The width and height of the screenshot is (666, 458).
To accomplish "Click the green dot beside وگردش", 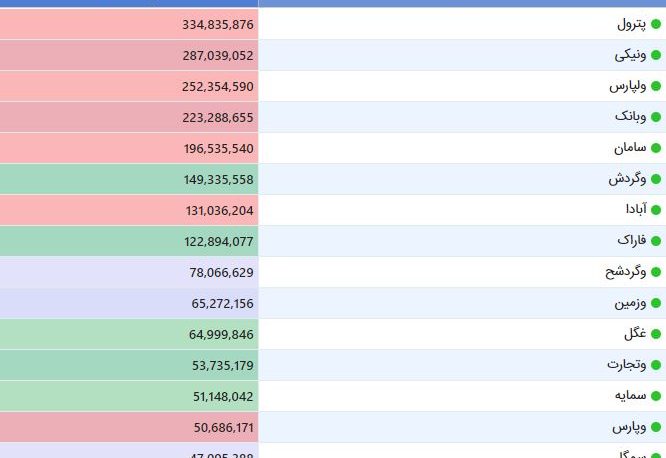I will 656,179.
